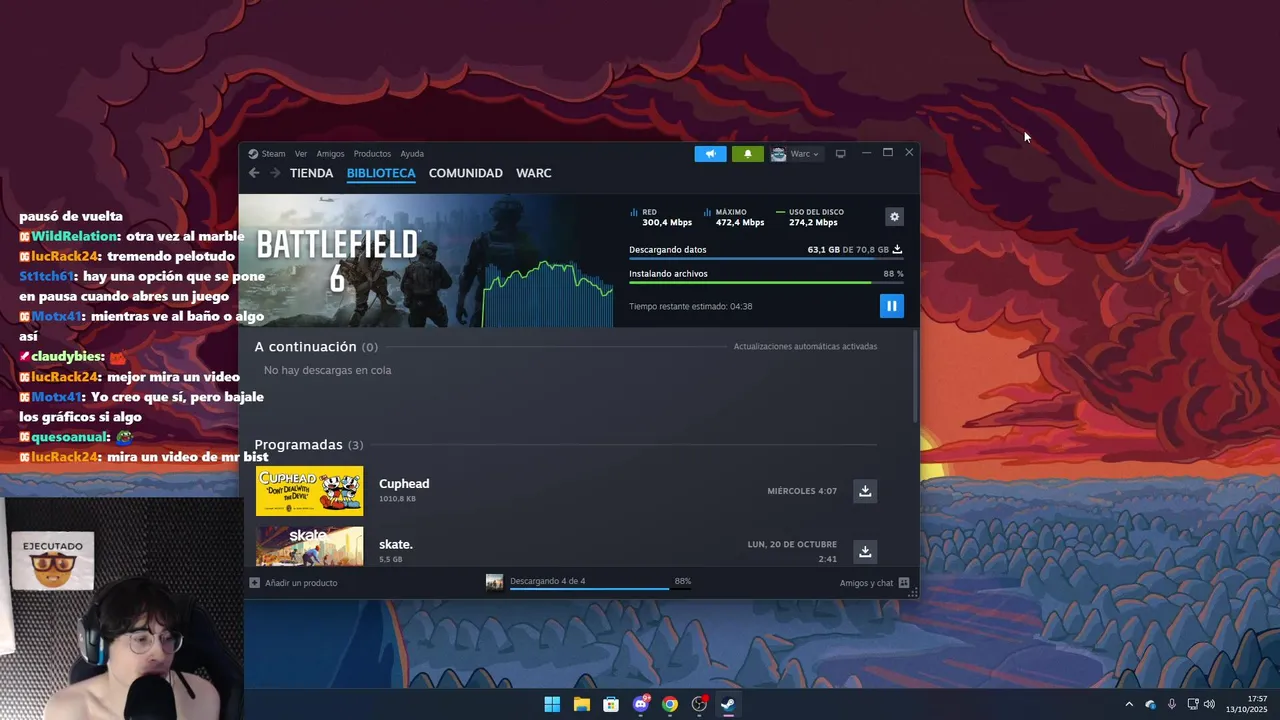Open File Explorer from the taskbar
The image size is (1280, 720).
(581, 704)
